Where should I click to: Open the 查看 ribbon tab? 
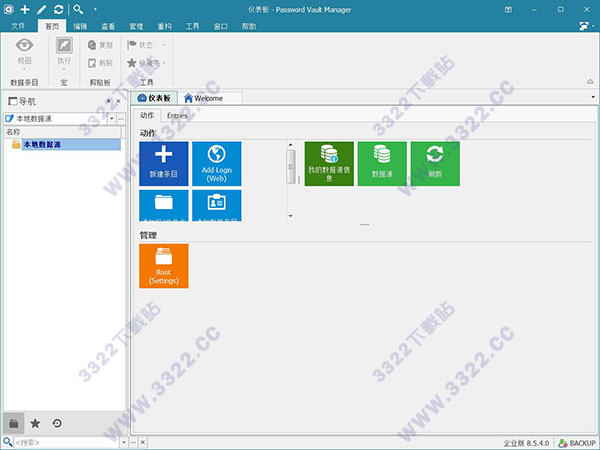coord(108,26)
